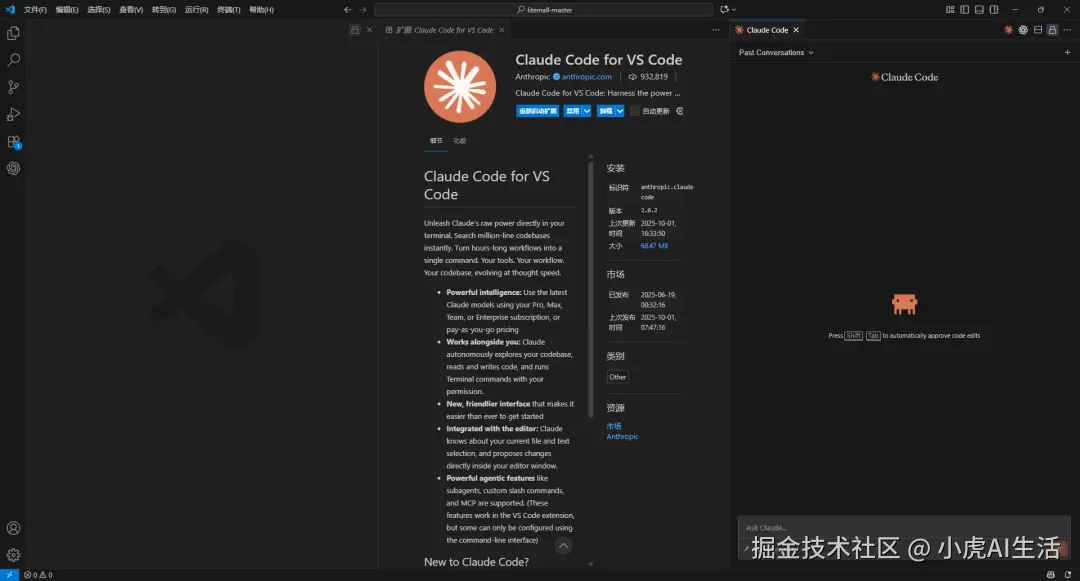This screenshot has width=1080, height=581.
Task: Close the empty left editor group
Action: pyautogui.click(x=369, y=30)
